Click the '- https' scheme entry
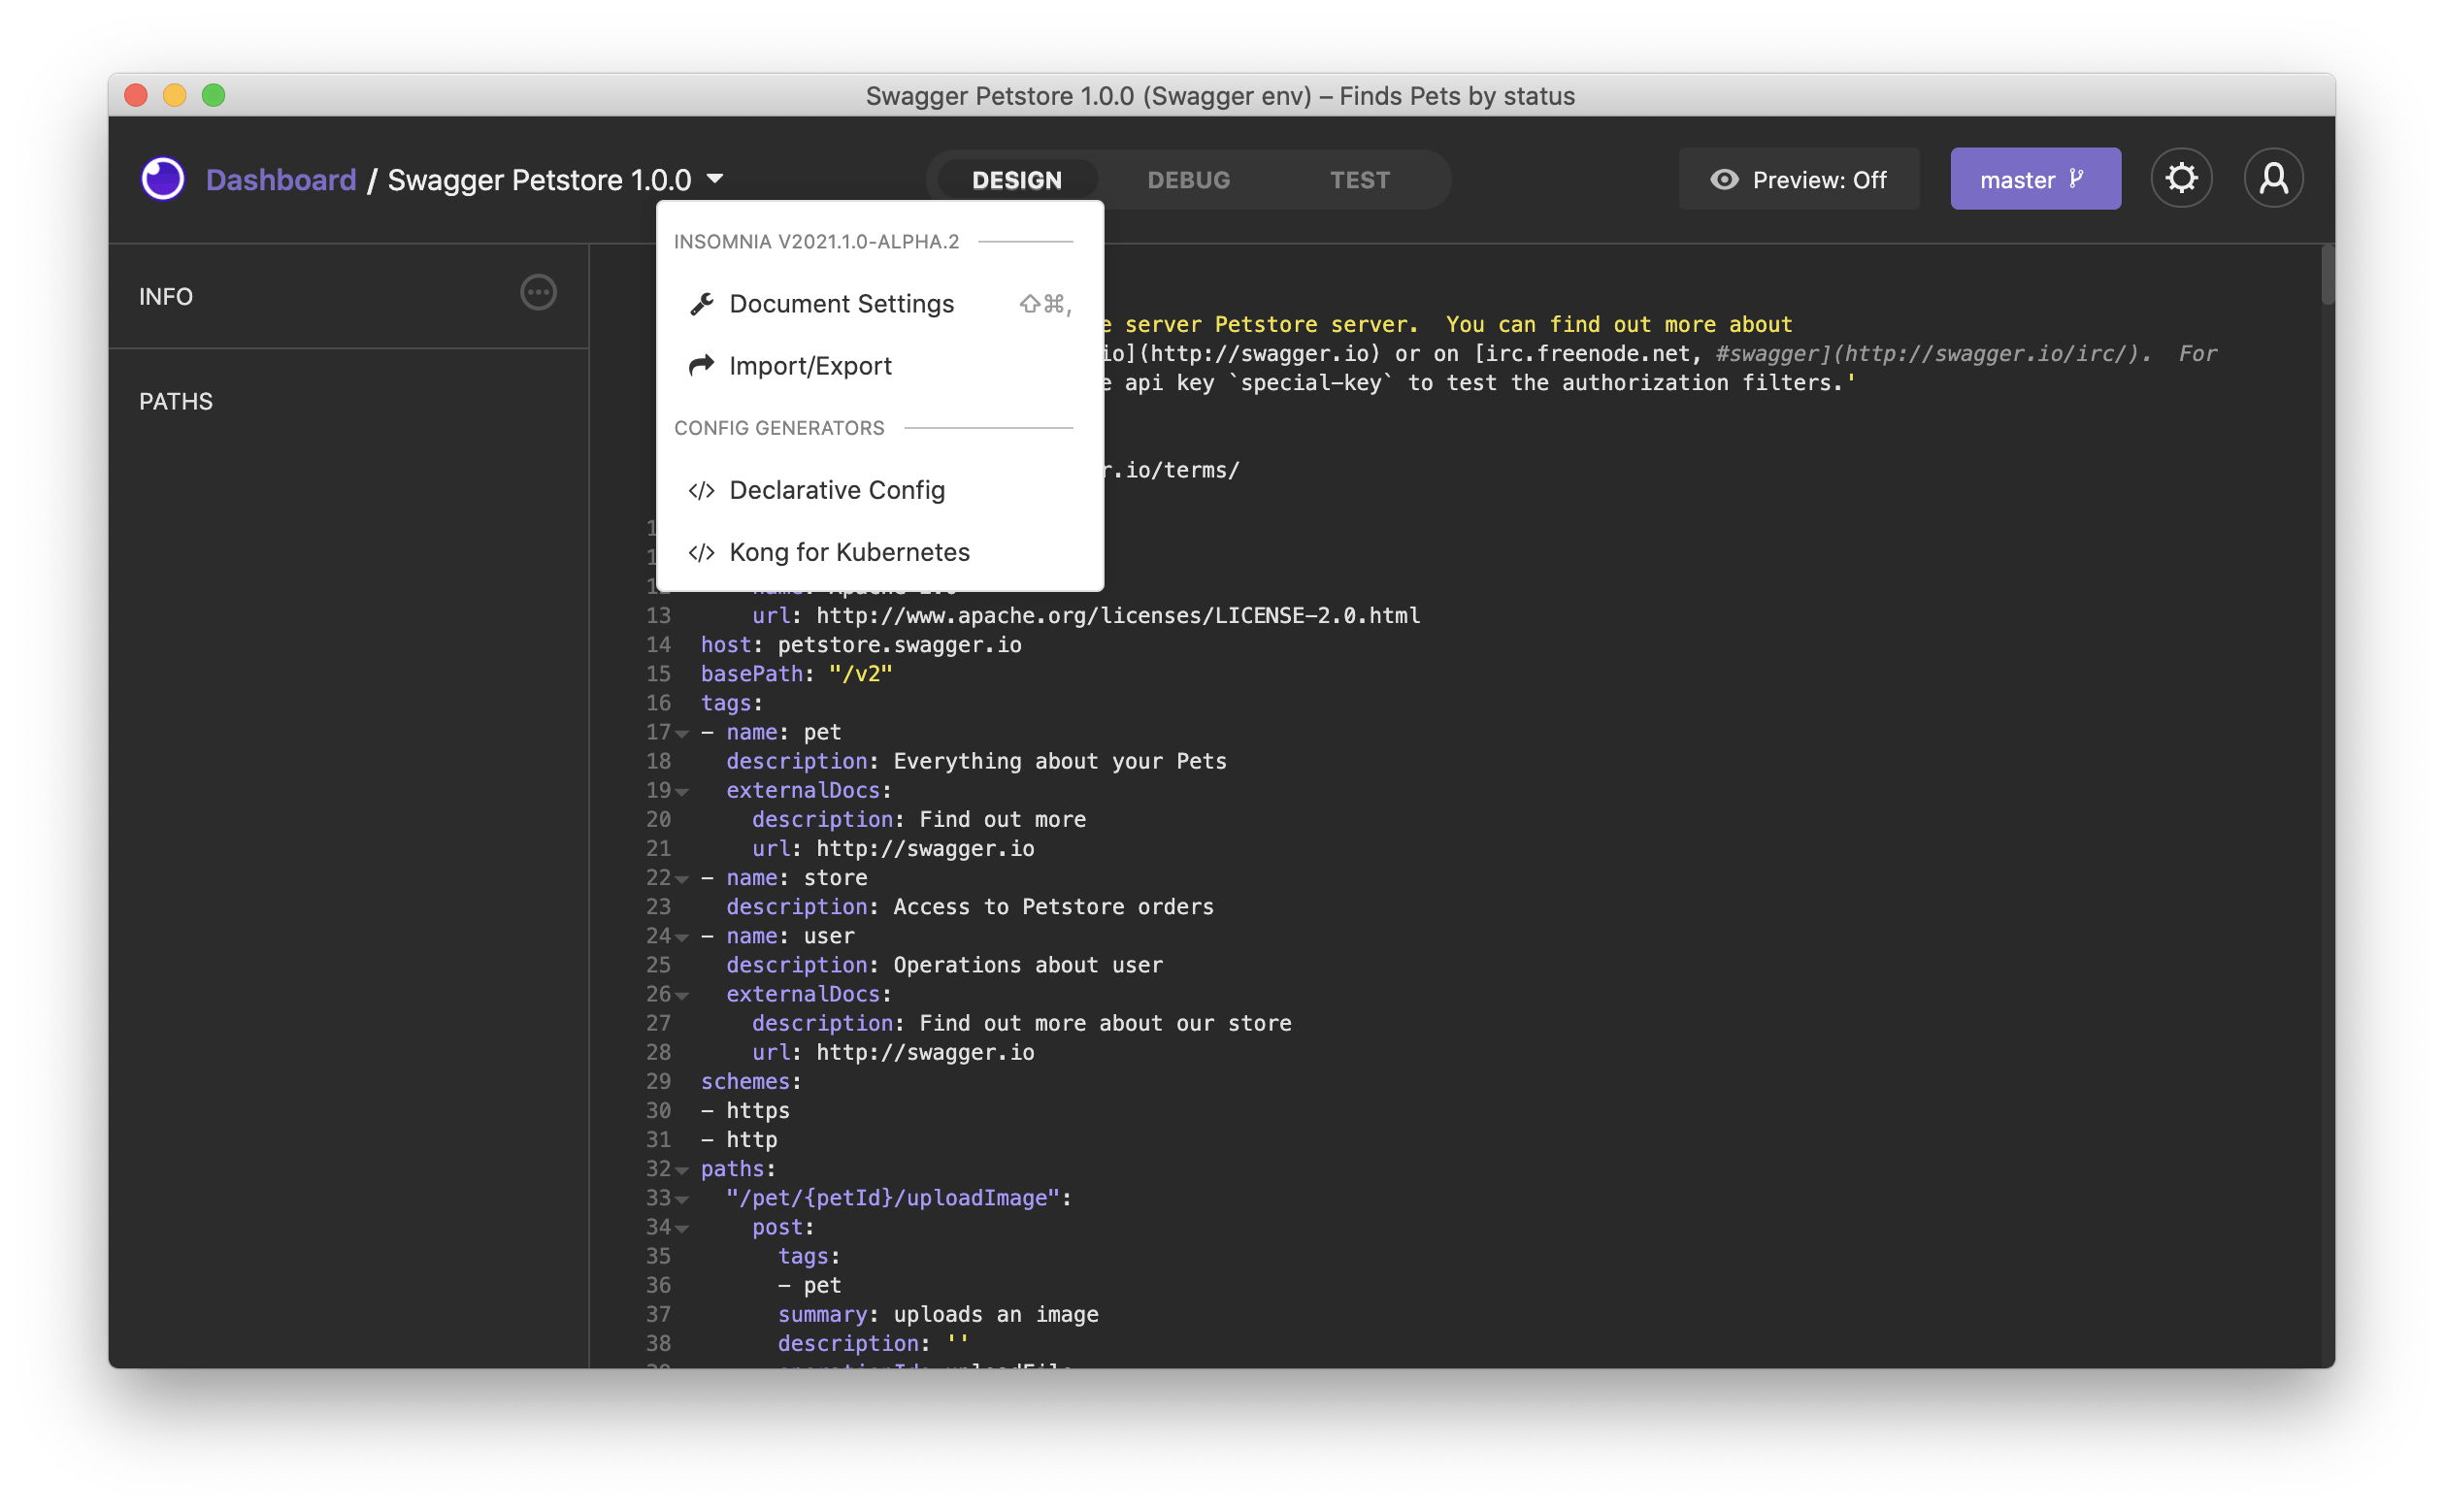 click(x=745, y=1111)
